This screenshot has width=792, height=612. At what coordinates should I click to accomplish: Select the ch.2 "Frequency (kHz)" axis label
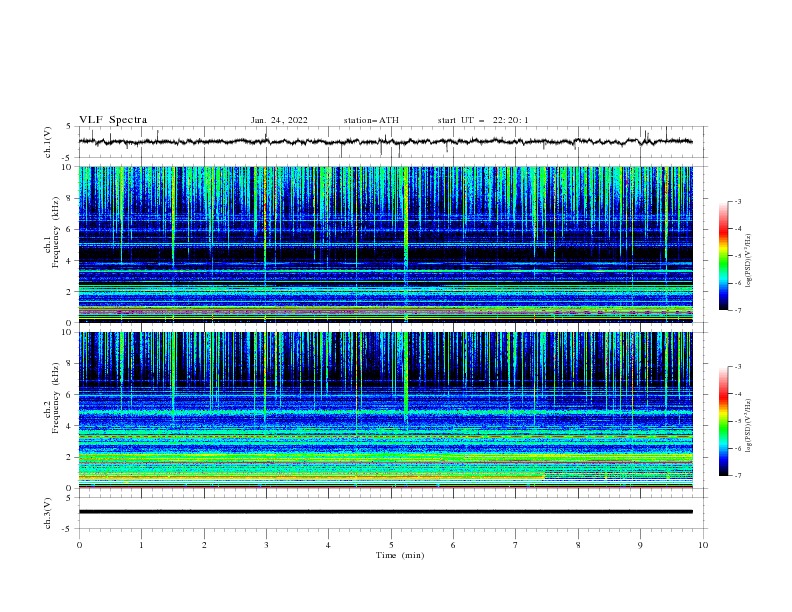[56, 398]
